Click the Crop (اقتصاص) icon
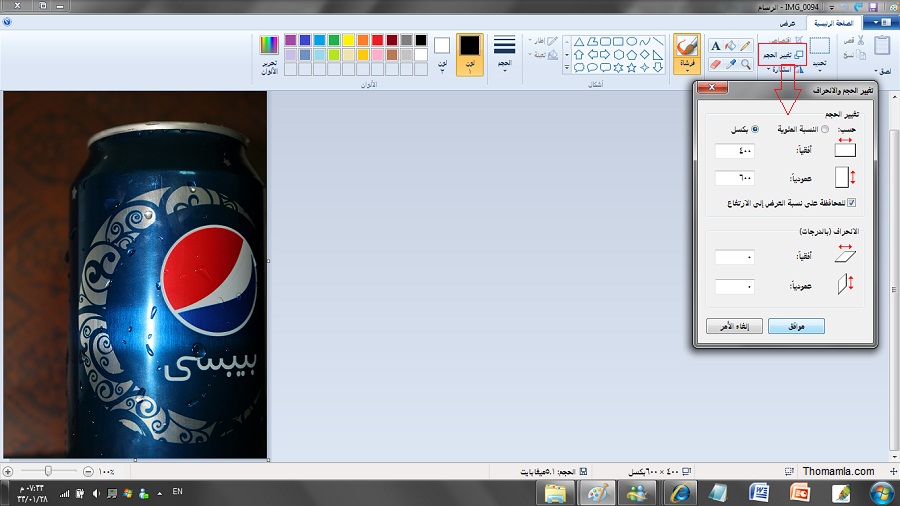 tap(798, 40)
